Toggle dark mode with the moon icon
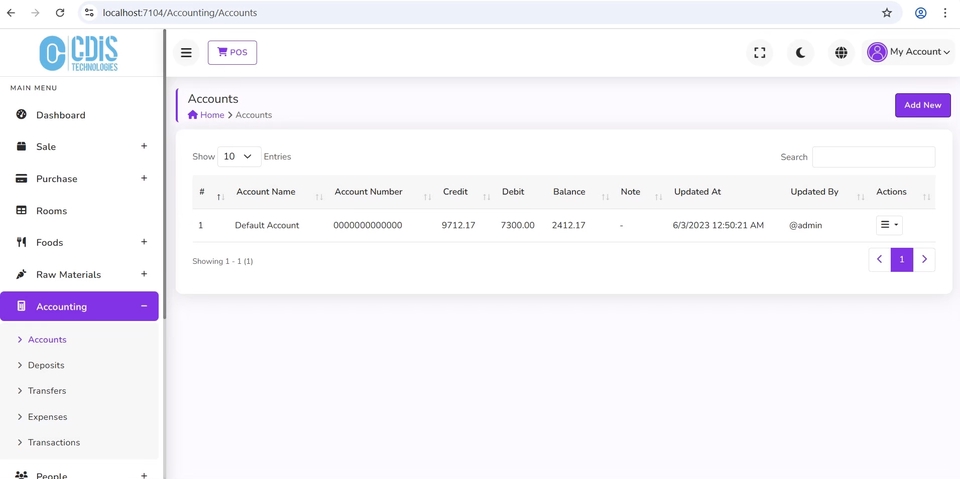The height and width of the screenshot is (479, 960). 801,53
